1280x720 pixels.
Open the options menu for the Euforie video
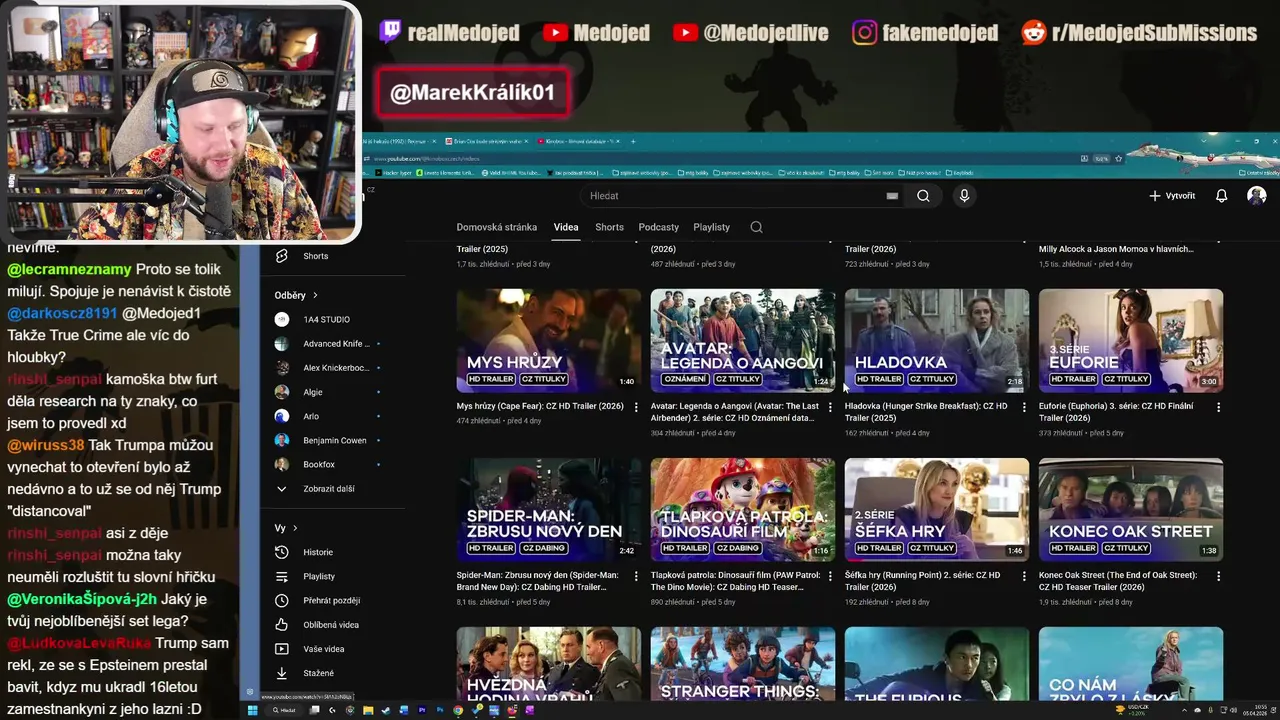coord(1218,407)
